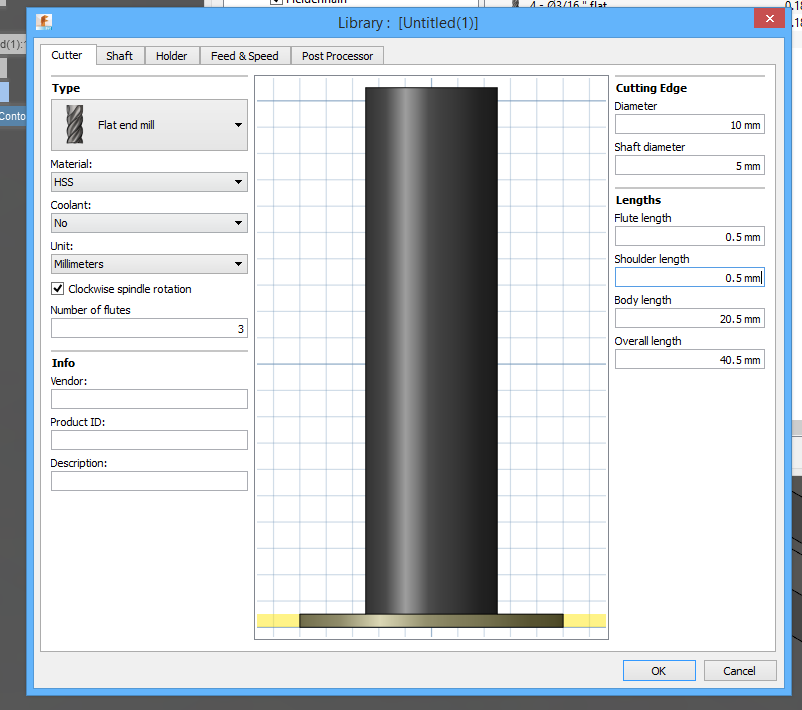This screenshot has height=710, width=802.
Task: Click the tool preview image
Action: click(430, 350)
